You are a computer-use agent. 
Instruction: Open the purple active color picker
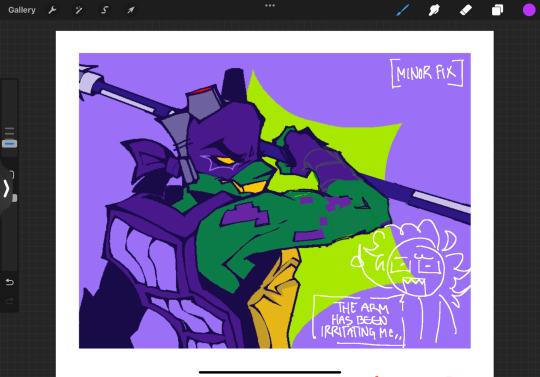529,10
